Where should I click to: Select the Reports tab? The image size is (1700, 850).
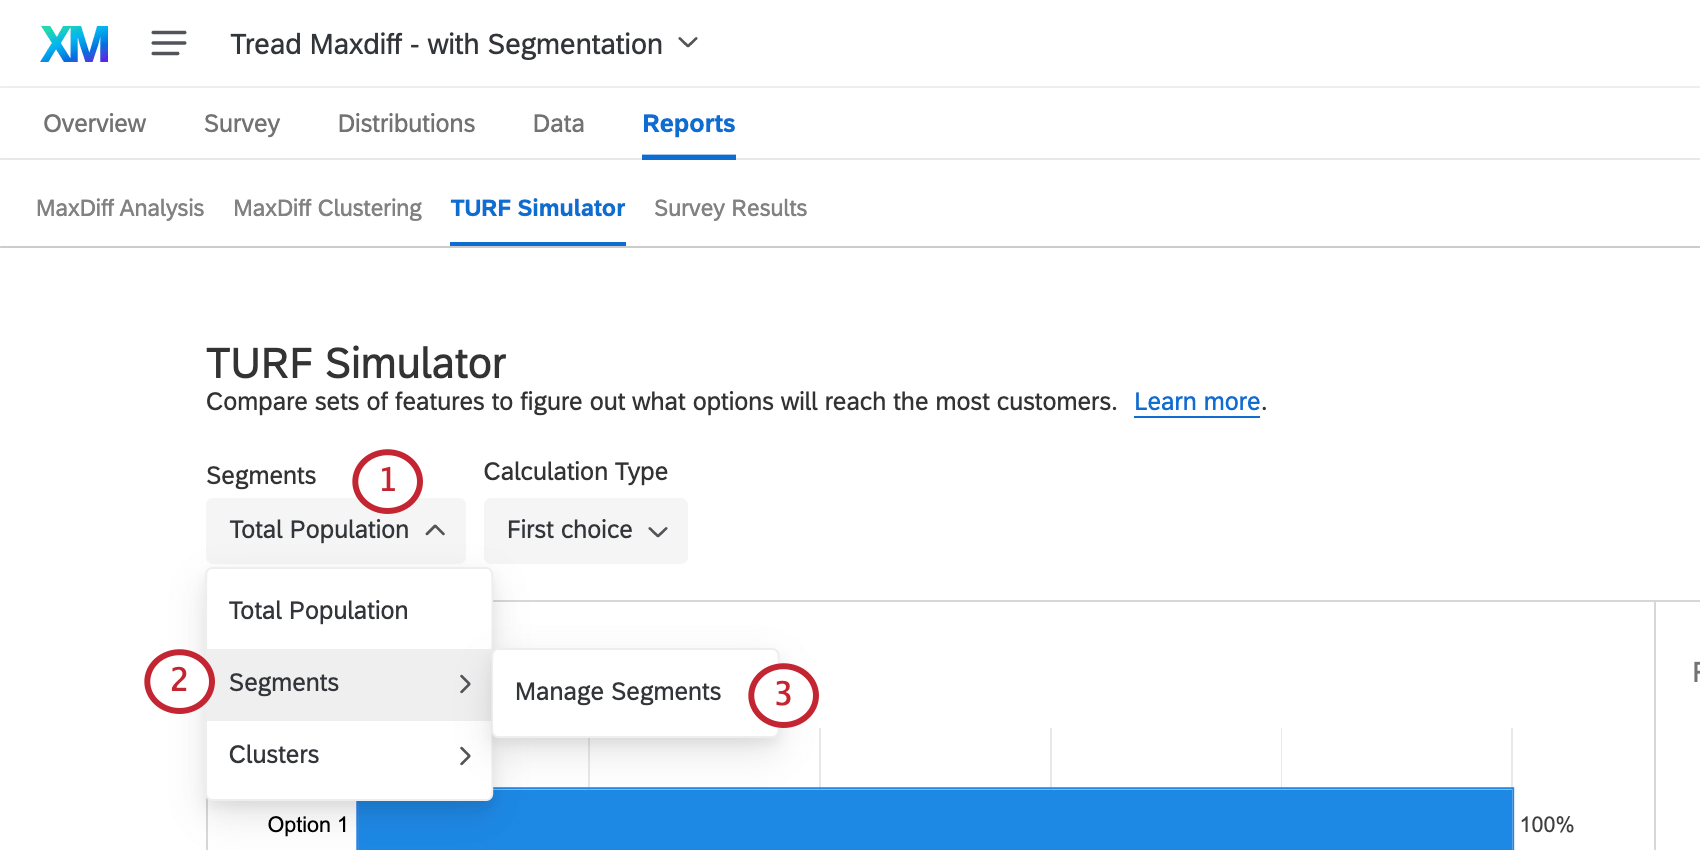point(688,123)
